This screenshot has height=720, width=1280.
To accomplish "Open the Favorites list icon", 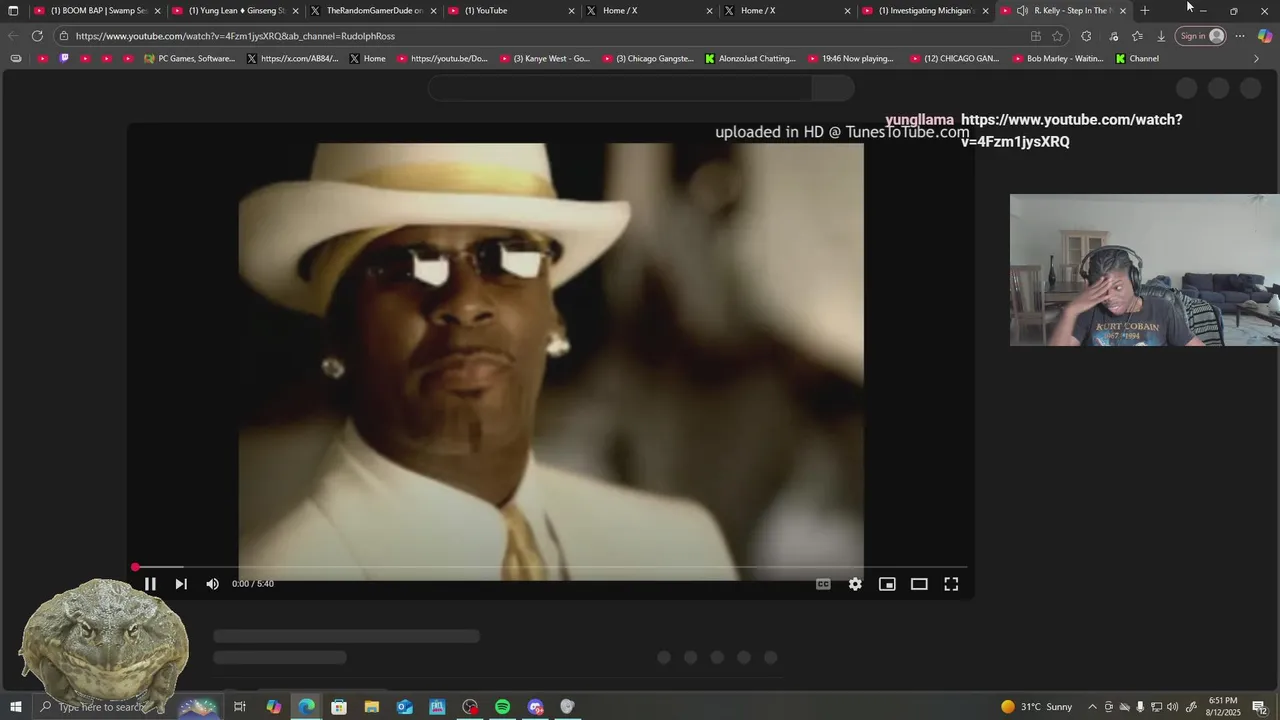I will coord(1137,36).
